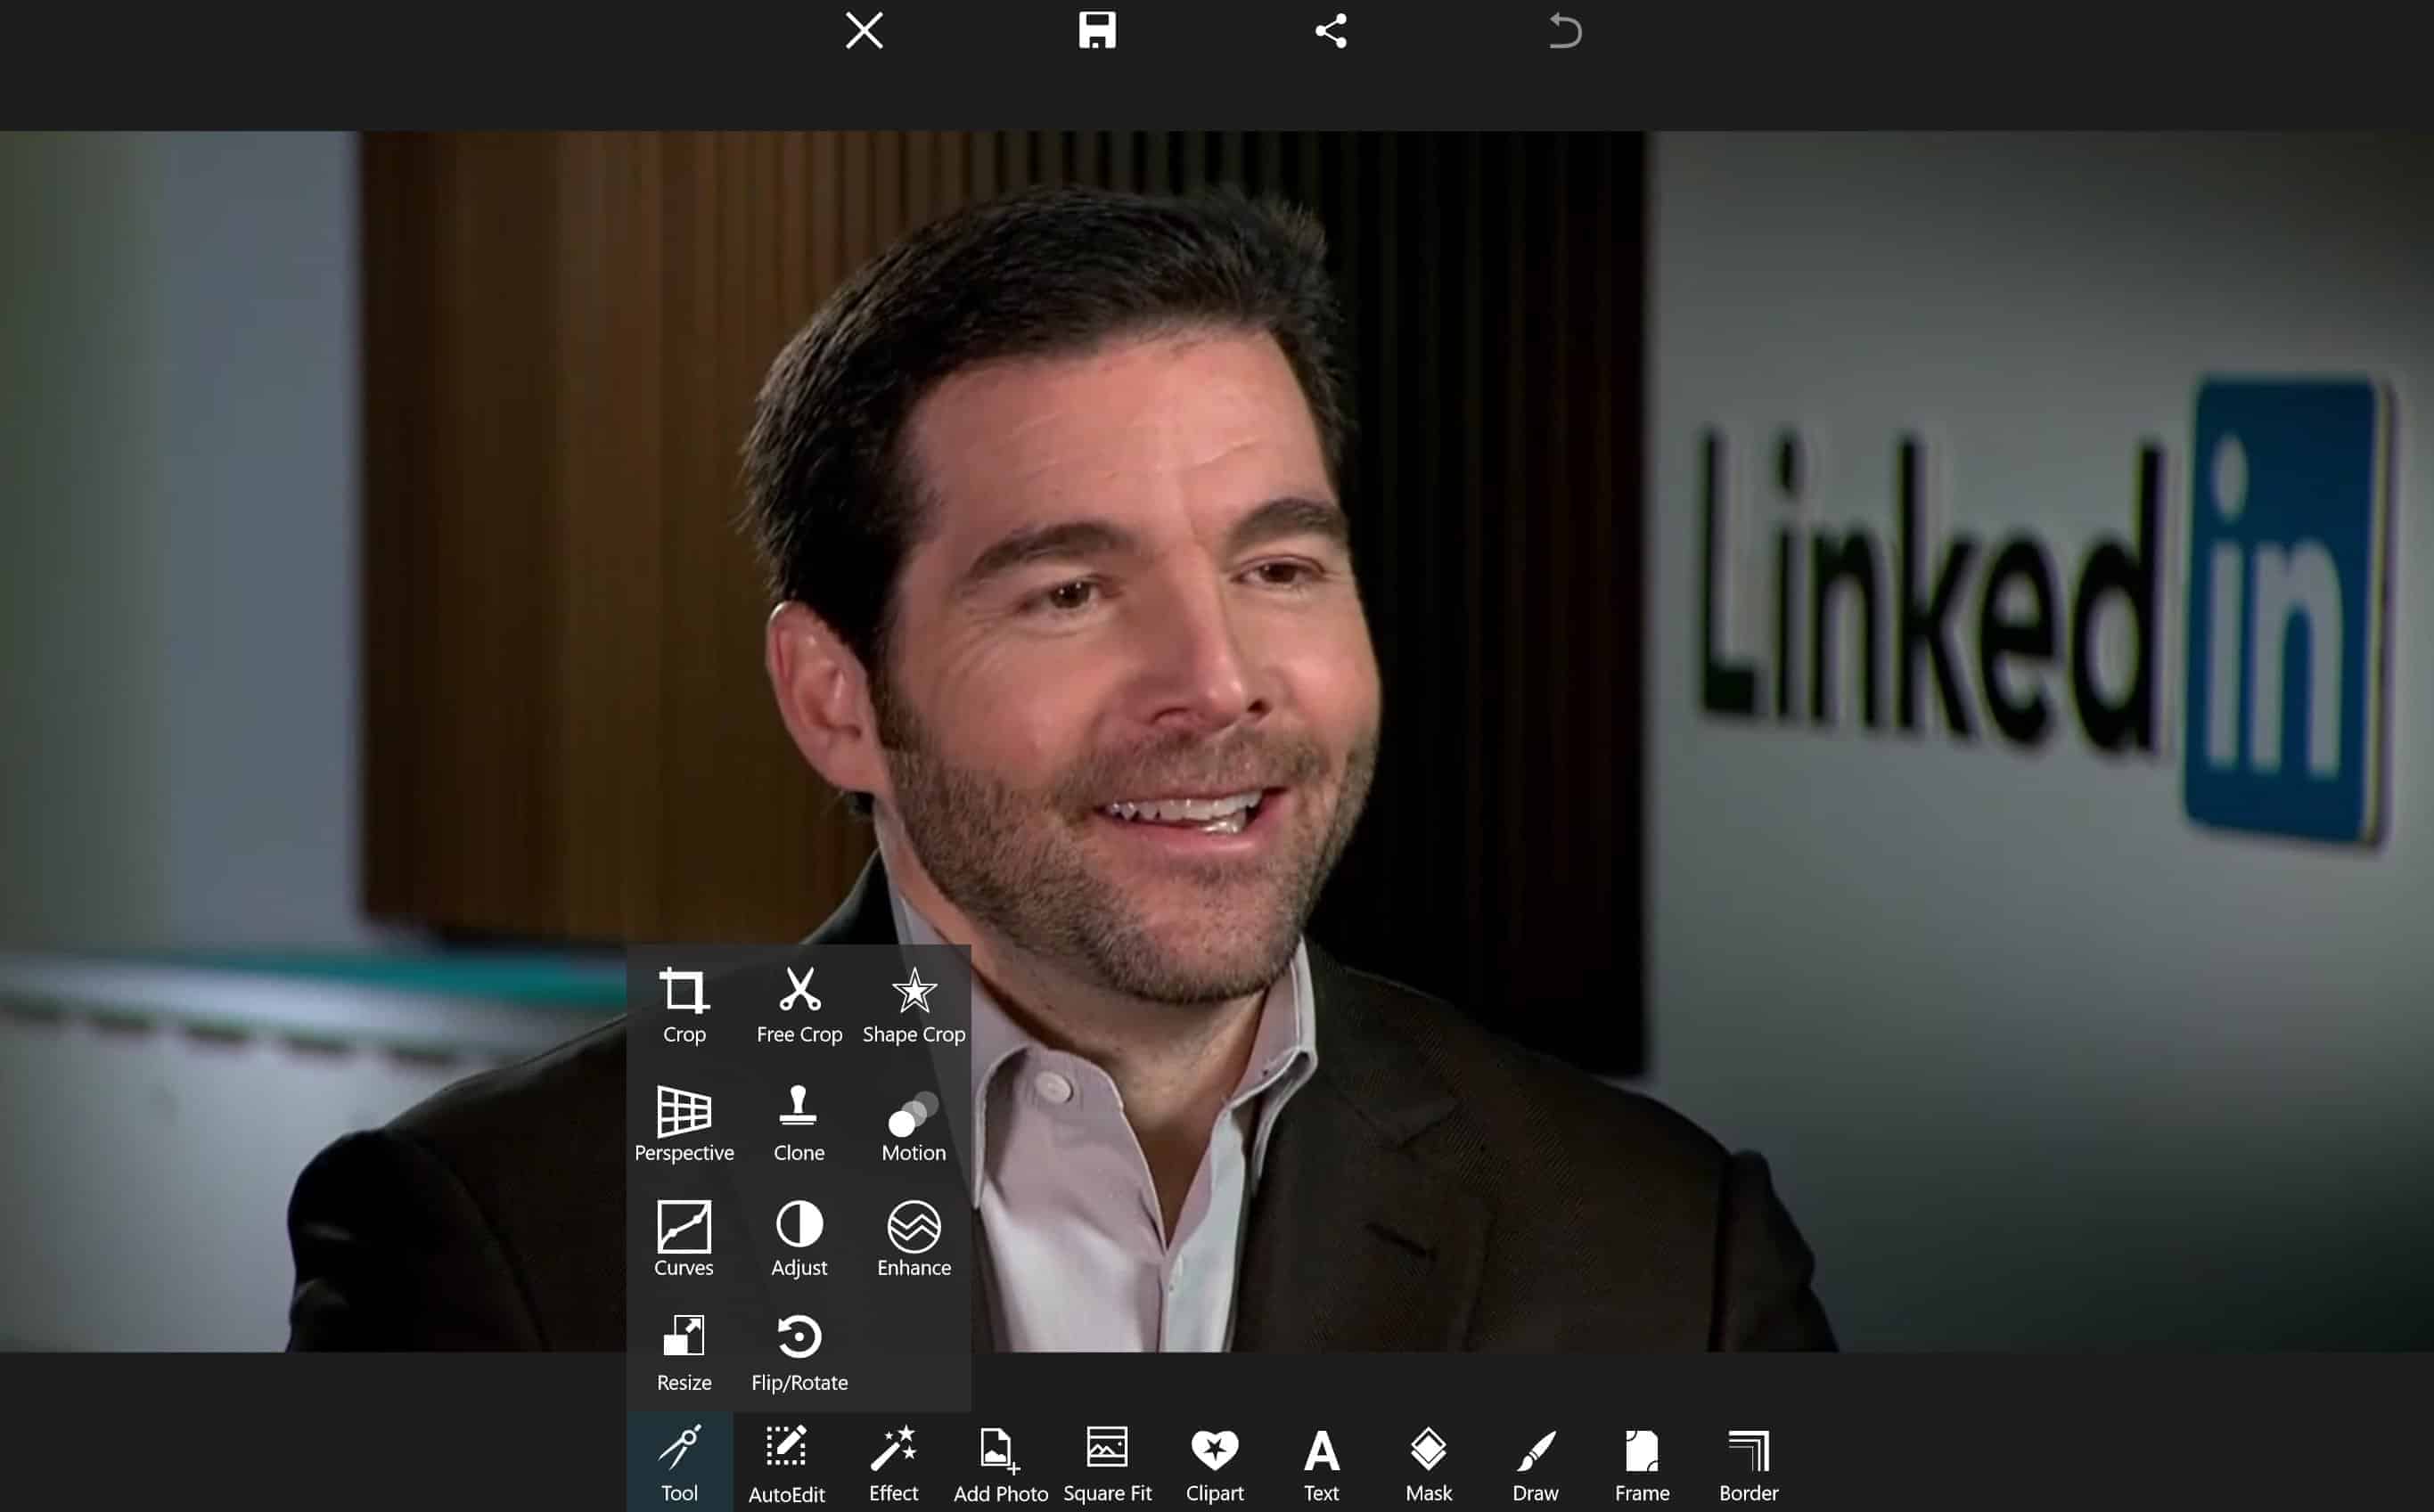The image size is (2434, 1512).
Task: Open the Mask option
Action: [x=1428, y=1463]
